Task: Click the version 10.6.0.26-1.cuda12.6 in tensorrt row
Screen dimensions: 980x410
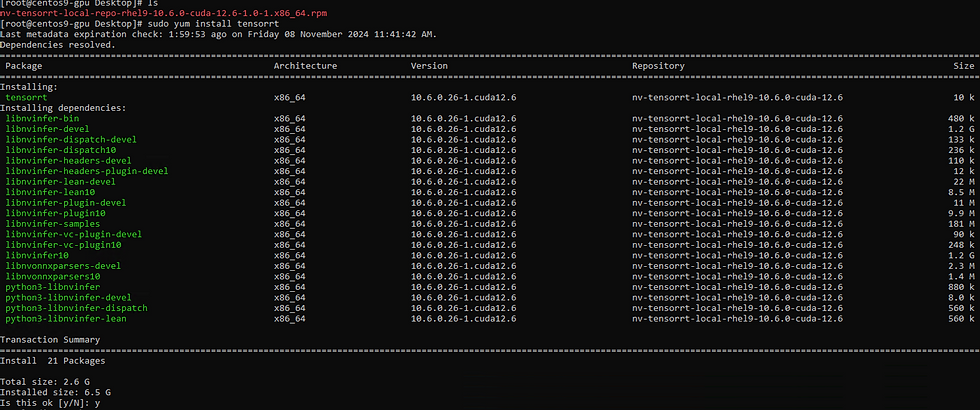Action: point(463,98)
